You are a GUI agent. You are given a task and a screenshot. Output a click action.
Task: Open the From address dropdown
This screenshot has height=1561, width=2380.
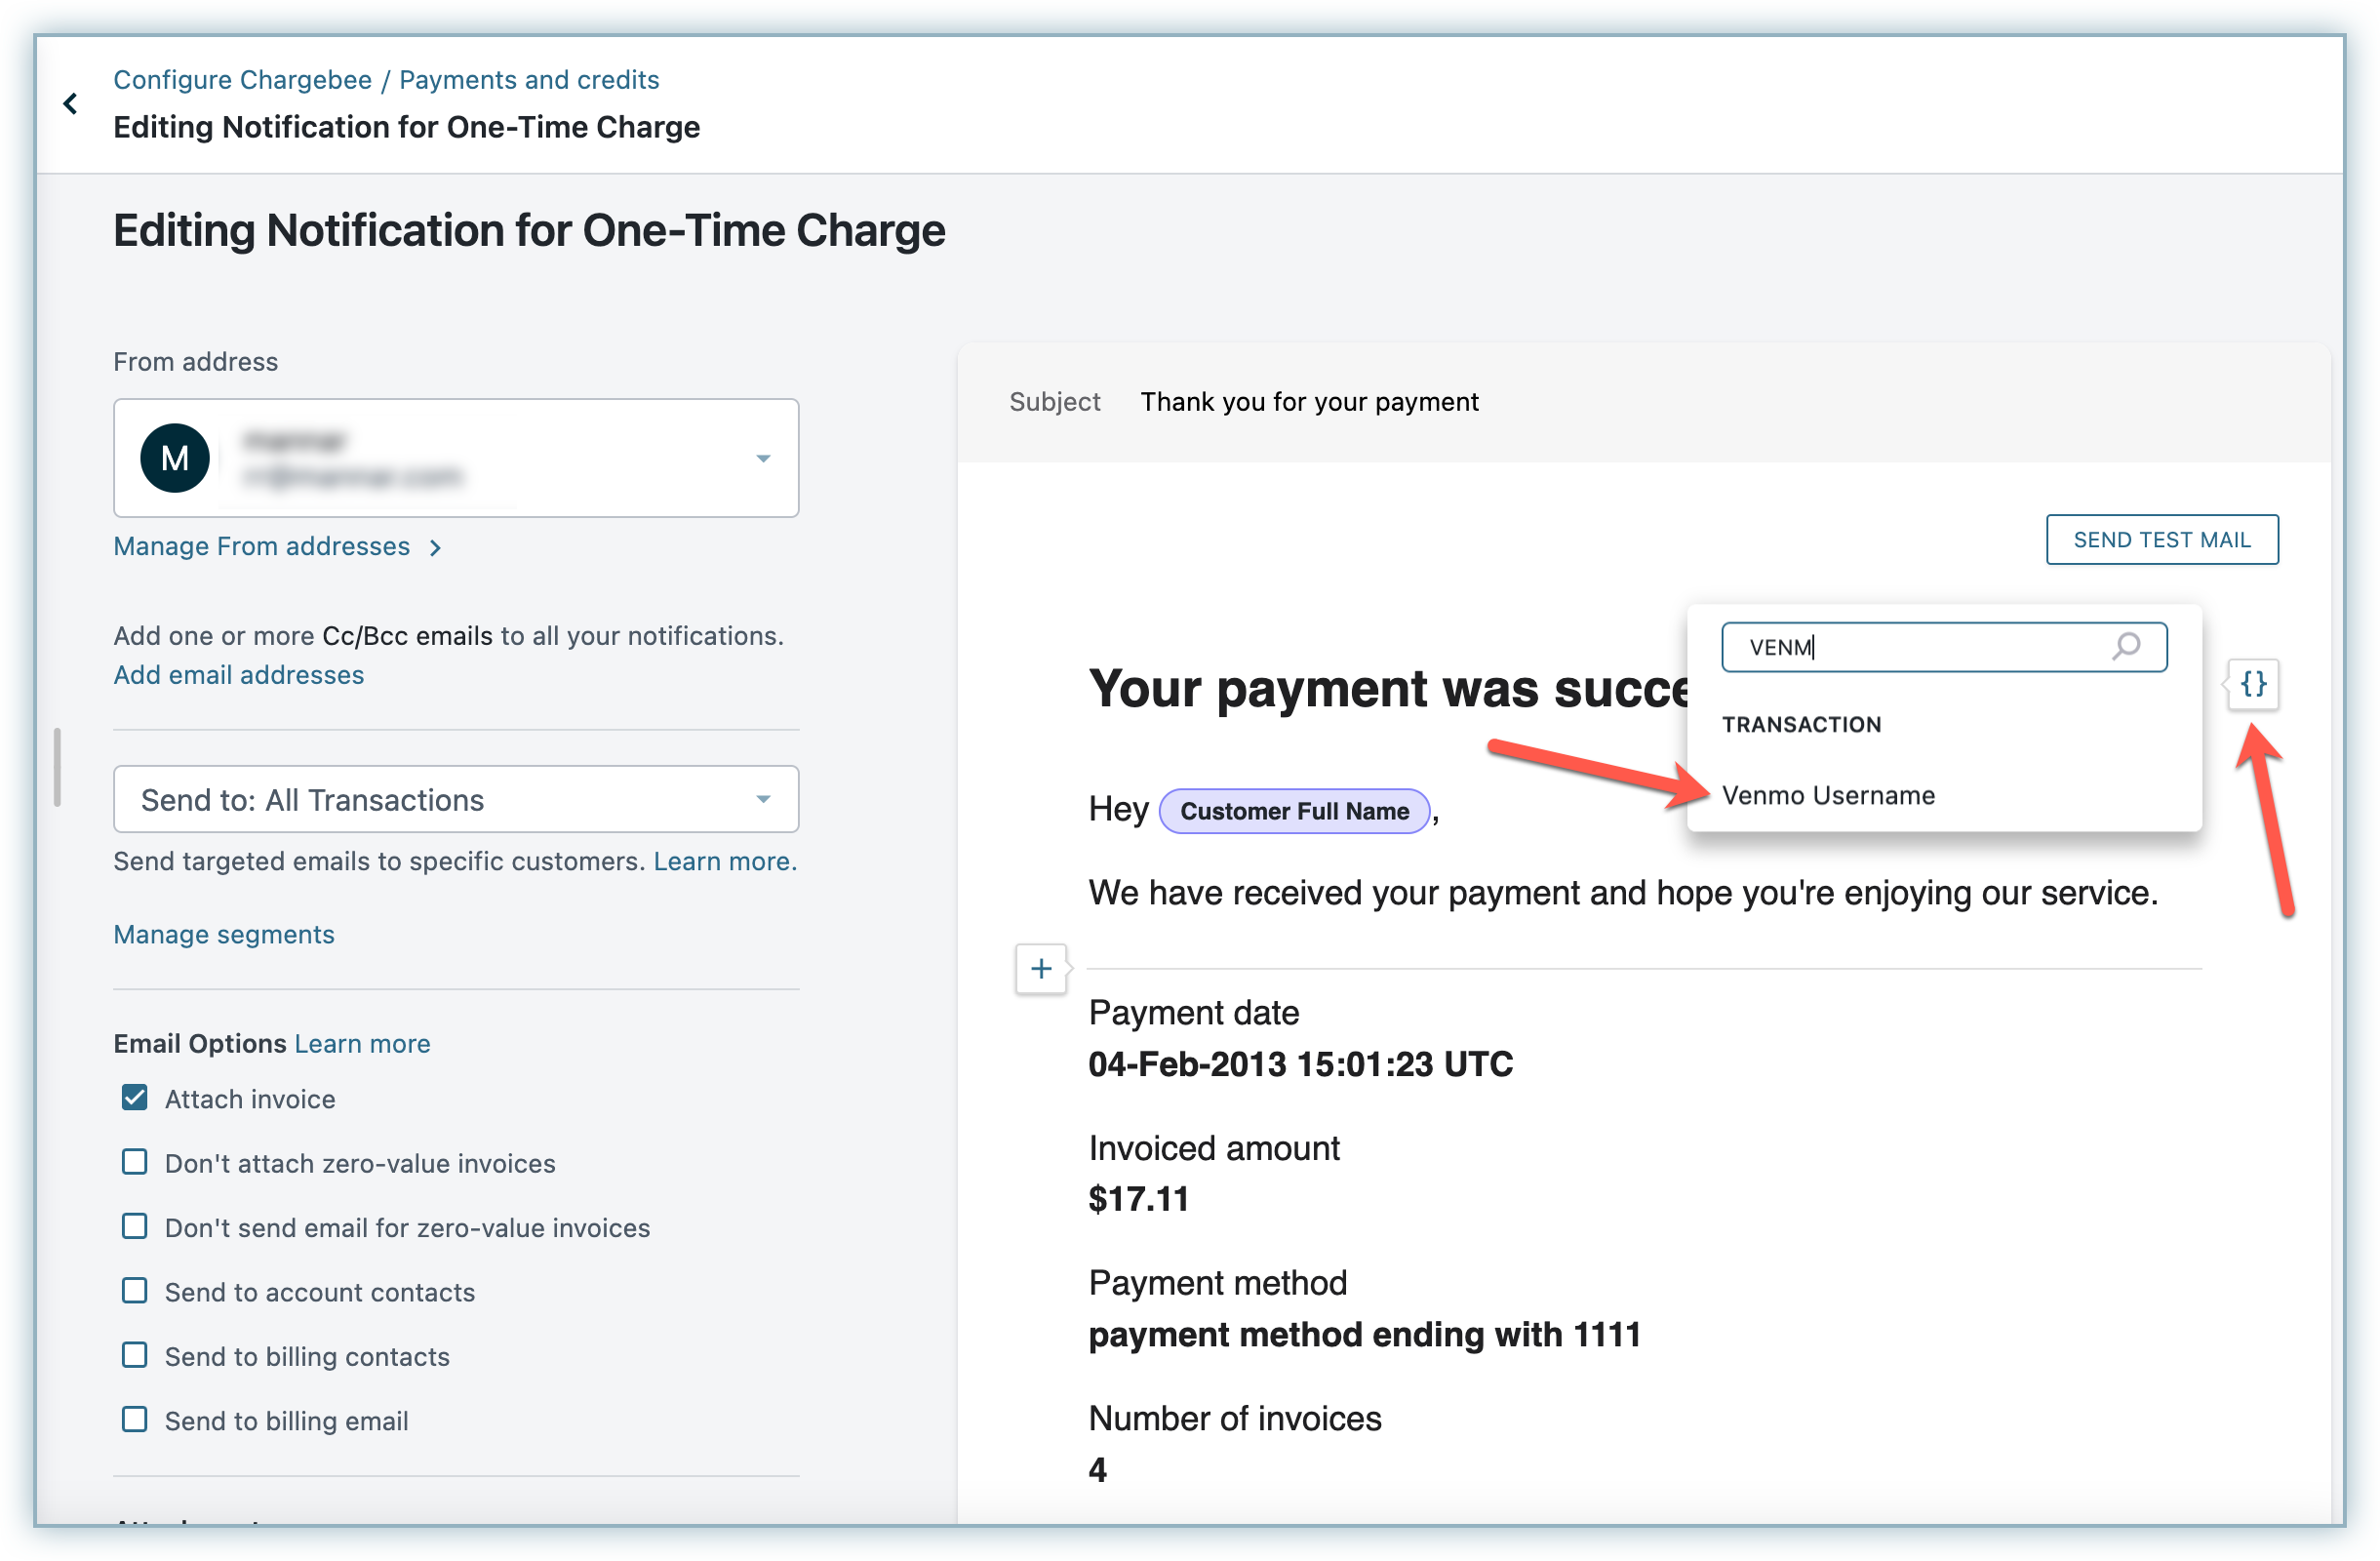coord(762,458)
